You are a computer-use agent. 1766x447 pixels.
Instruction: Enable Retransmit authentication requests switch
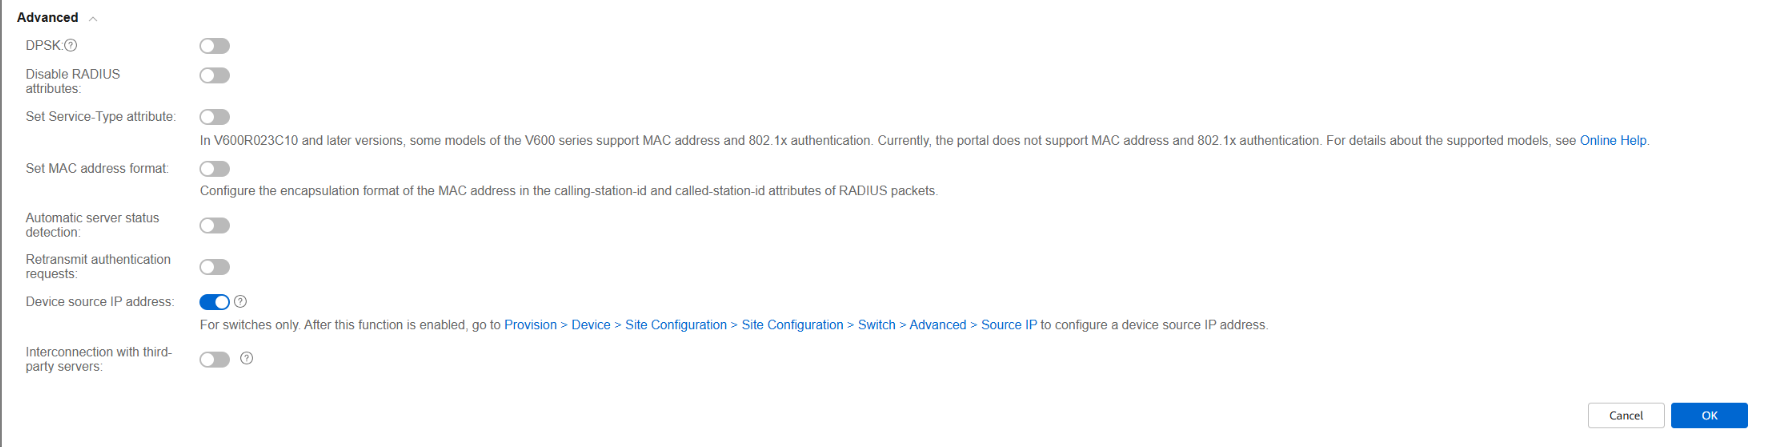(214, 267)
